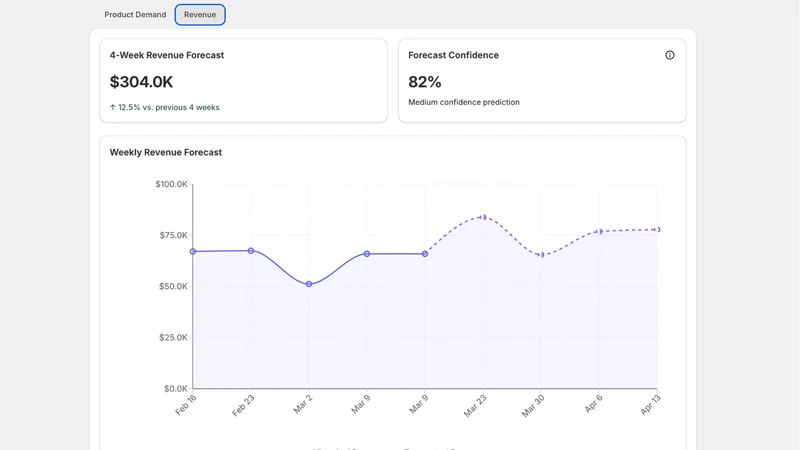Select the last solid-line point where dashes begin
This screenshot has width=800, height=450.
tap(425, 254)
